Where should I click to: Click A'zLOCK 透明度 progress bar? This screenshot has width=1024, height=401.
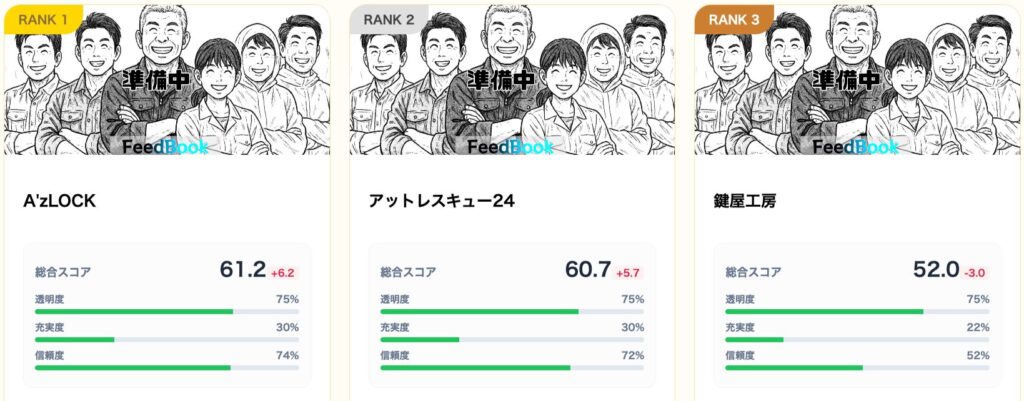click(167, 311)
